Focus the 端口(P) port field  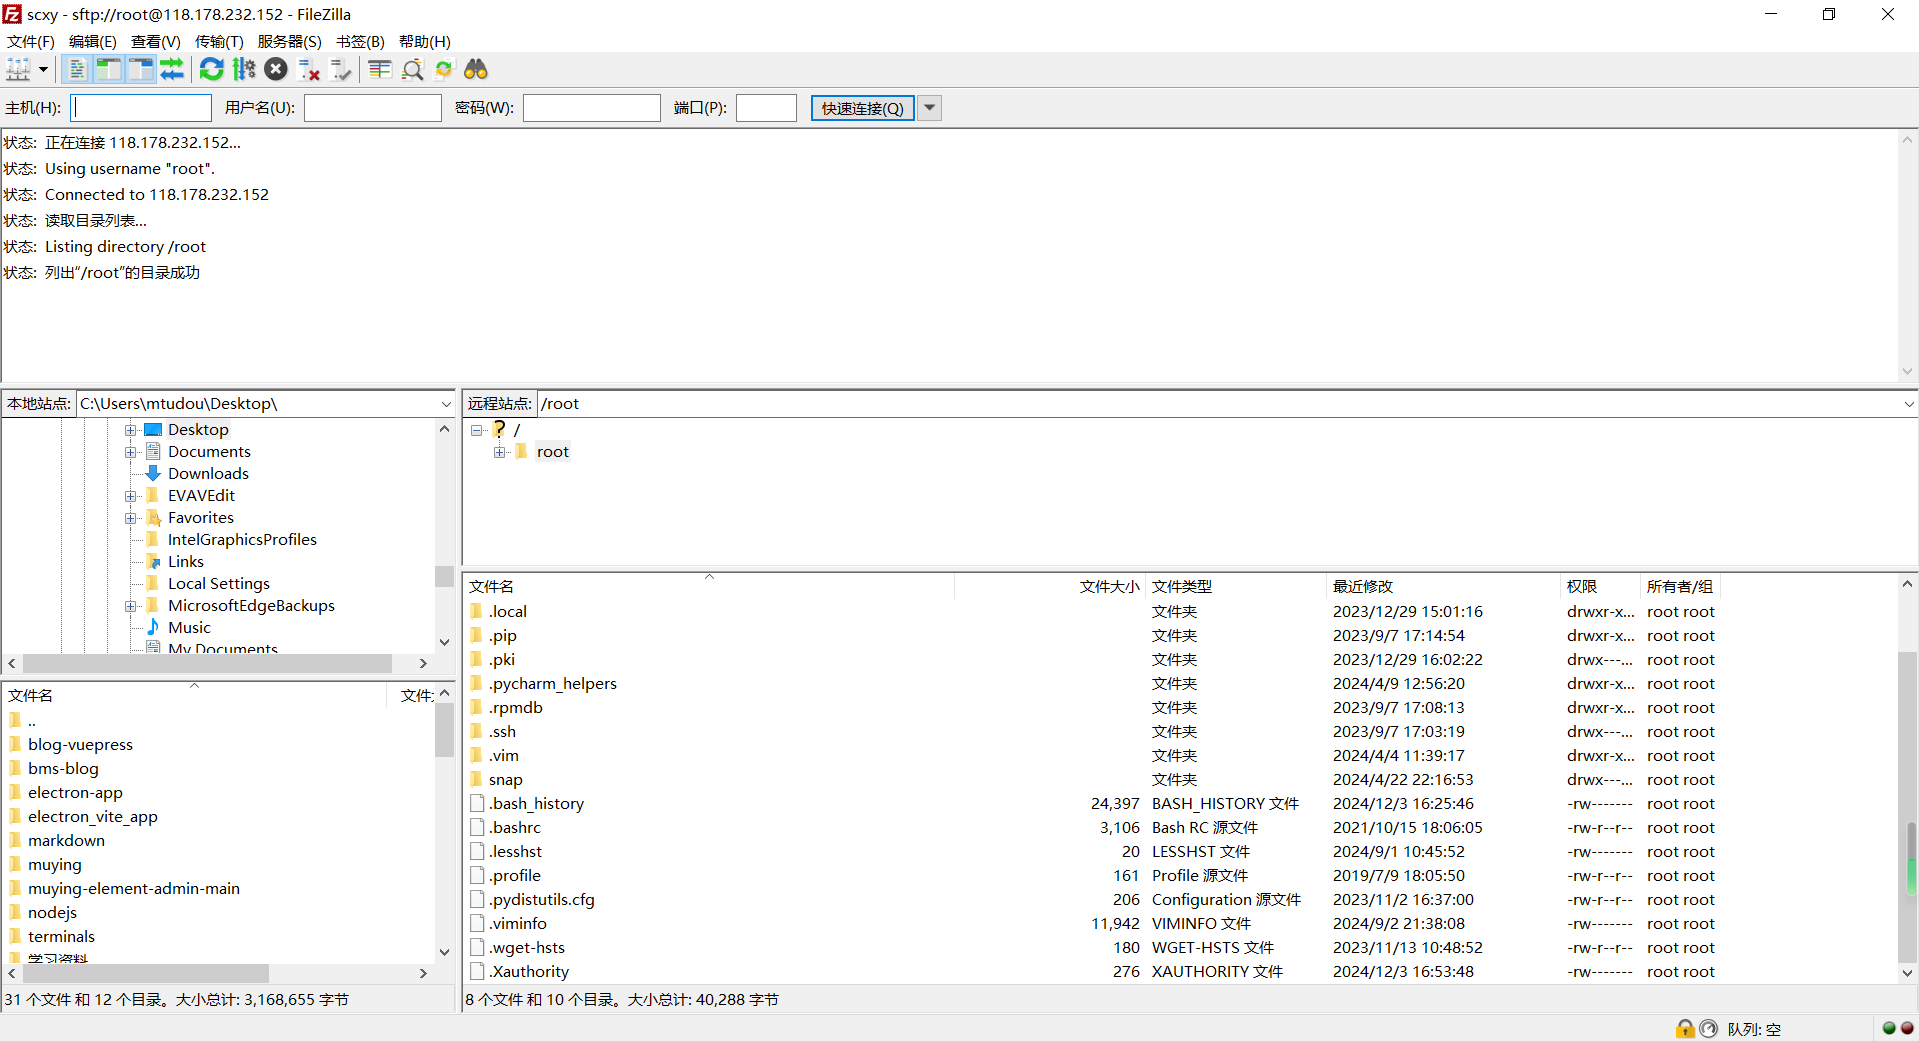[766, 108]
